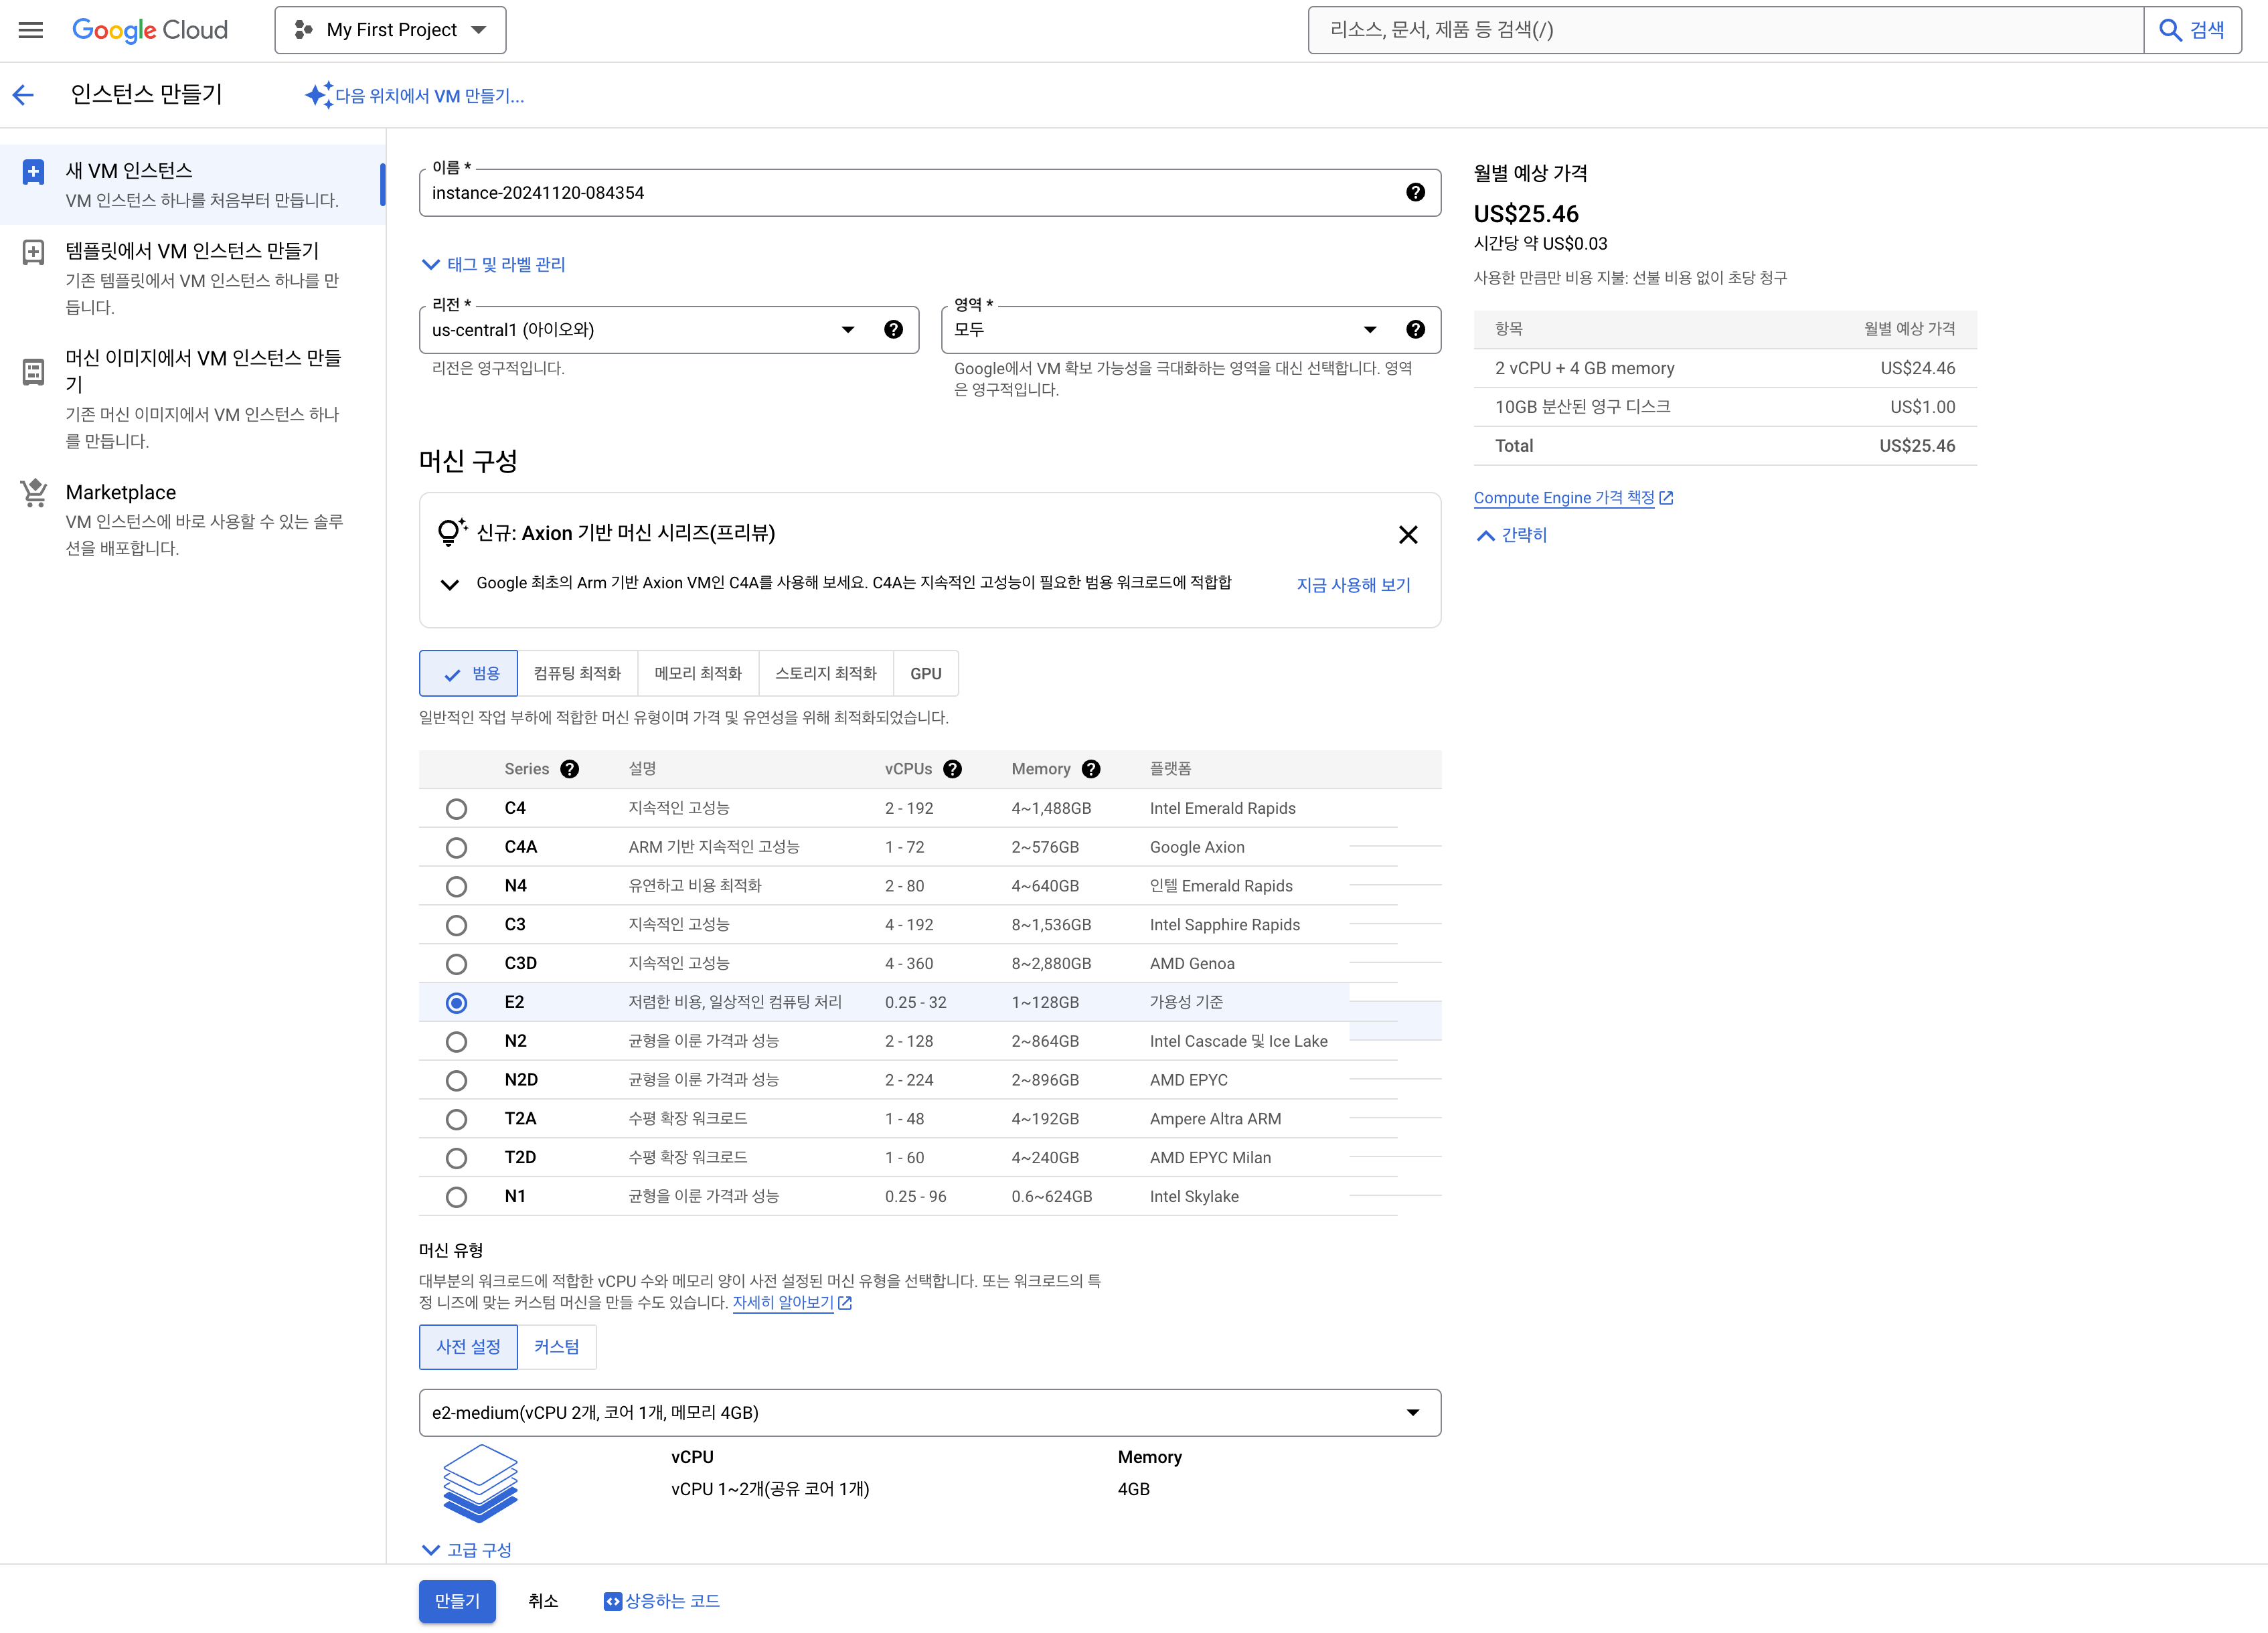This screenshot has height=1633, width=2268.
Task: Open the e2-medium machine type dropdown
Action: (x=930, y=1413)
